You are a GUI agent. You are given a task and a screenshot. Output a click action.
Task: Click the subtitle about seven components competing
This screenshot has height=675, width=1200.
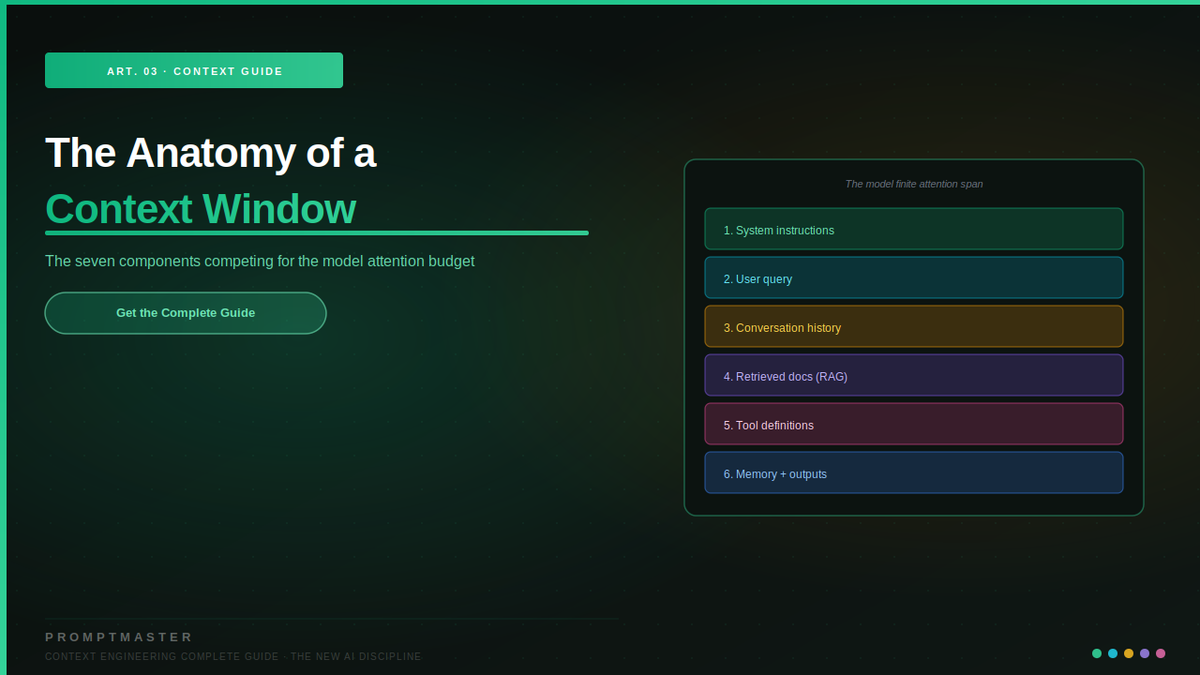tap(260, 261)
